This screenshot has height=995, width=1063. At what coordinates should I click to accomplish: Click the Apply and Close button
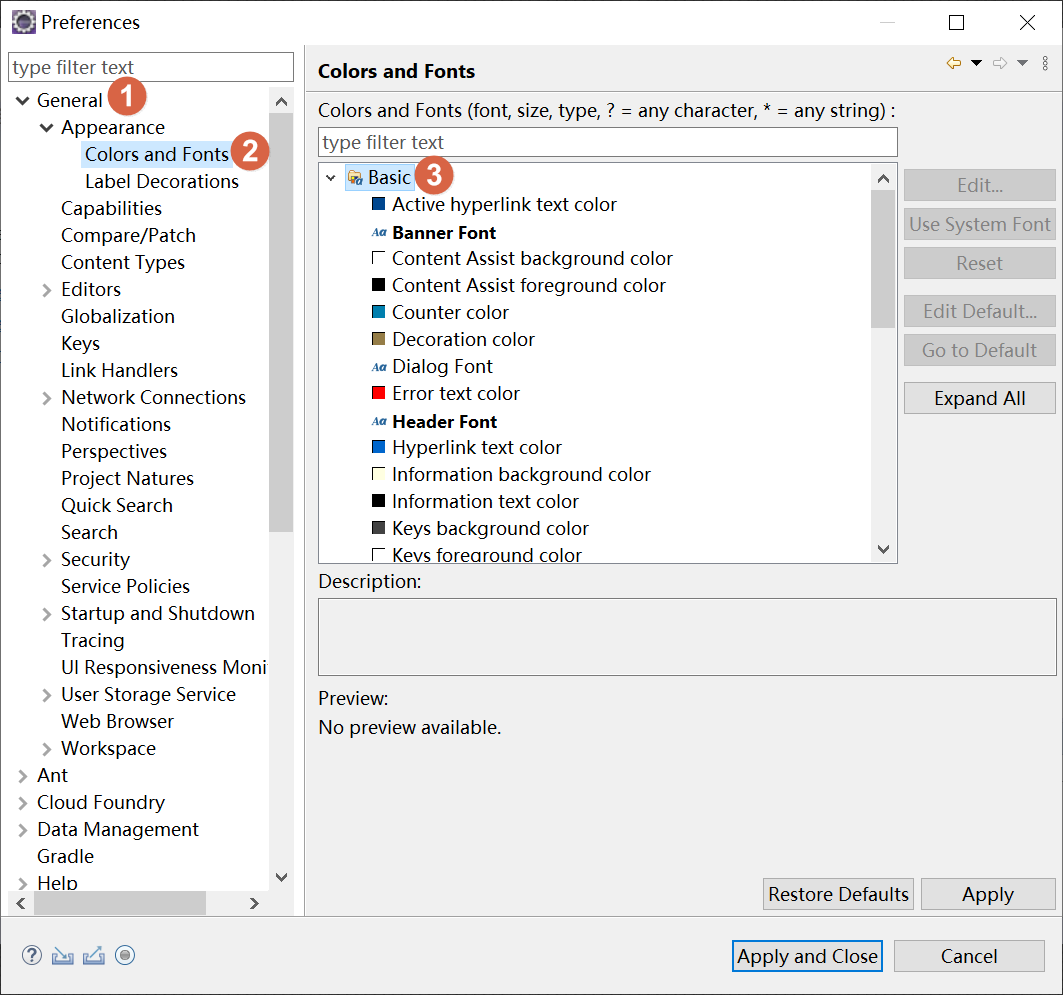pyautogui.click(x=807, y=956)
